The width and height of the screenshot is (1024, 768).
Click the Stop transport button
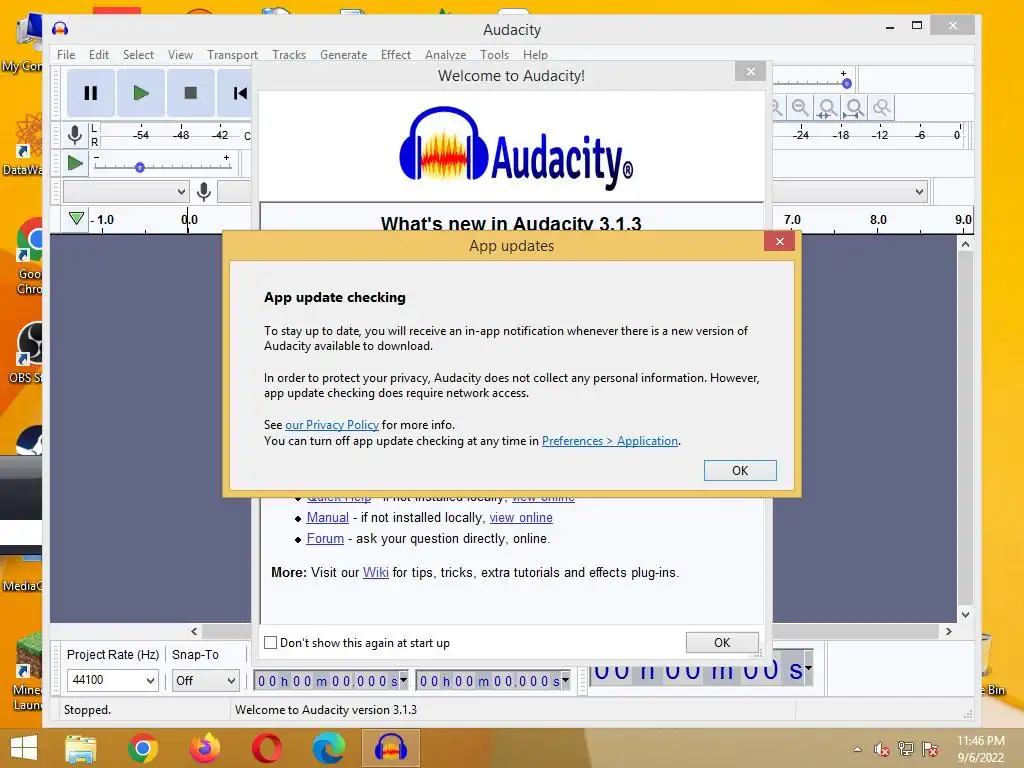click(191, 93)
